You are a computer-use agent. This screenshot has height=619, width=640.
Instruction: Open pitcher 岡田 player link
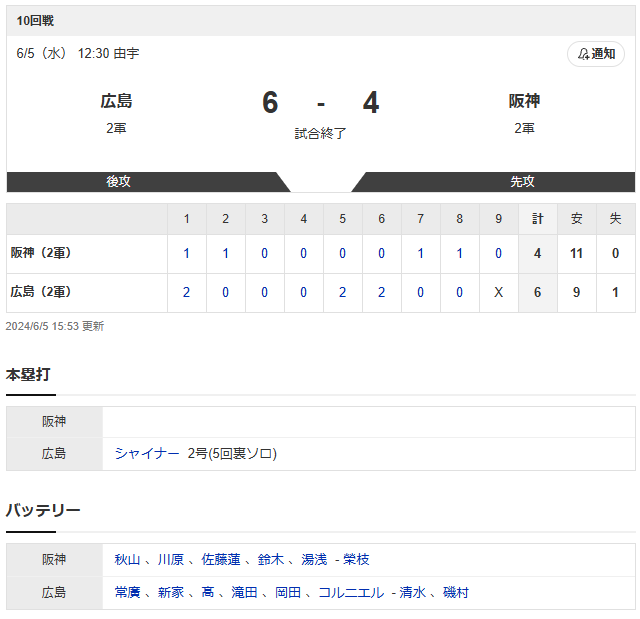pyautogui.click(x=288, y=592)
